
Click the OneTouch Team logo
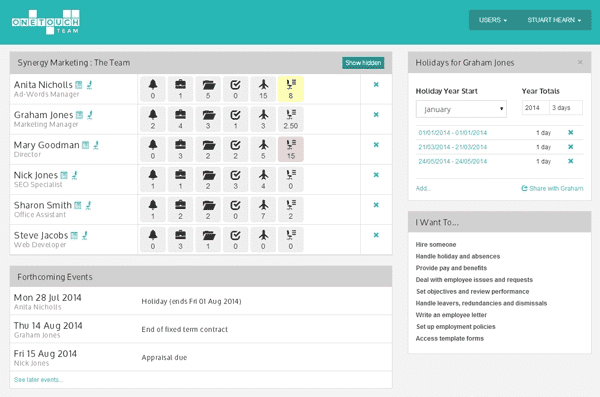click(46, 22)
